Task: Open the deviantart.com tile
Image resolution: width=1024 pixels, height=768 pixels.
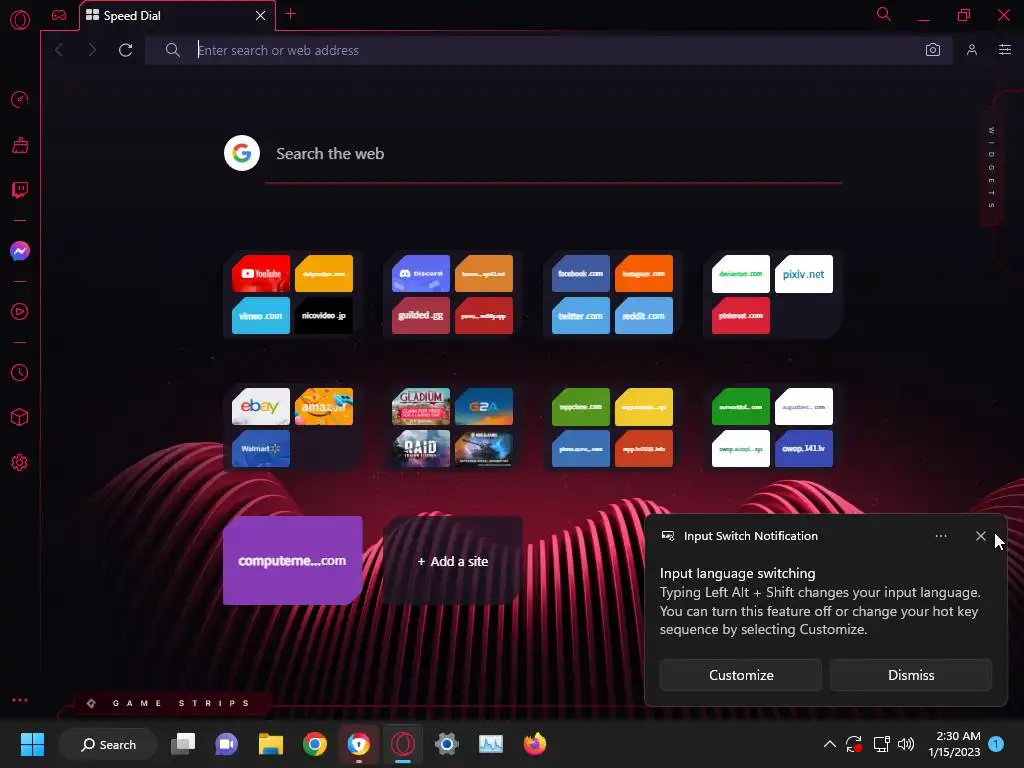Action: coord(741,274)
